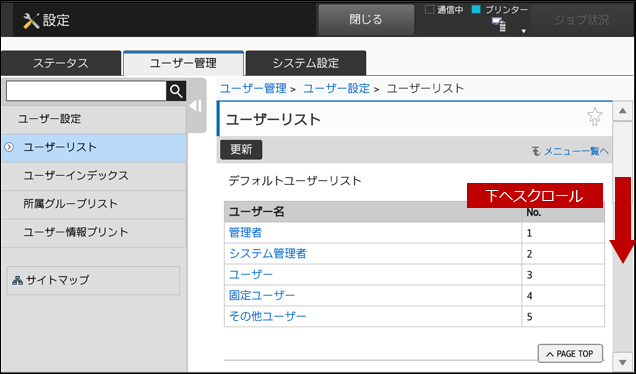Open ユーザー情報プリント in the sidebar
Viewport: 636px width, 374px height.
tap(93, 233)
